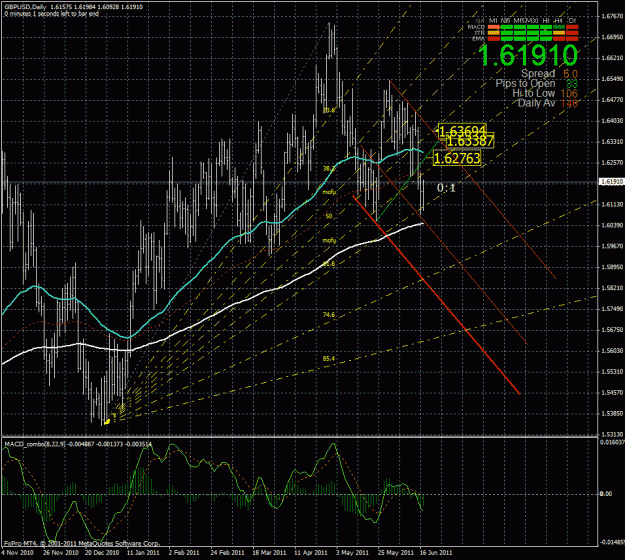625x560 pixels.
Task: Click the 26 Nov 2010 date label
Action: pyautogui.click(x=61, y=553)
